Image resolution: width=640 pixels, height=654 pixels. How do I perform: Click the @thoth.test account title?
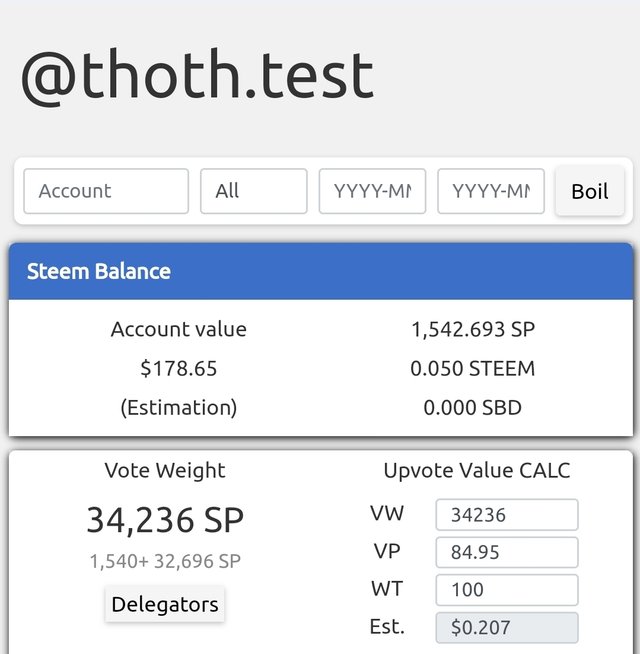(x=197, y=76)
